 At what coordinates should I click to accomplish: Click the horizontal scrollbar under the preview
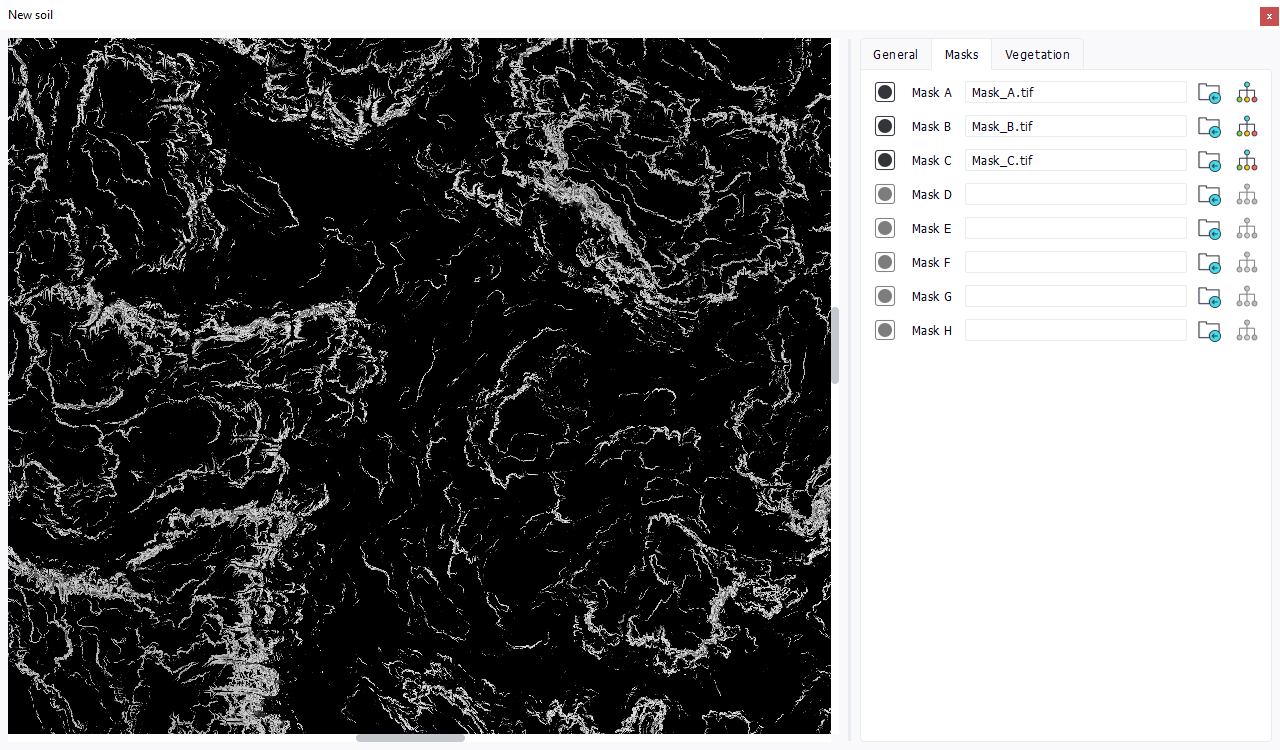point(410,738)
